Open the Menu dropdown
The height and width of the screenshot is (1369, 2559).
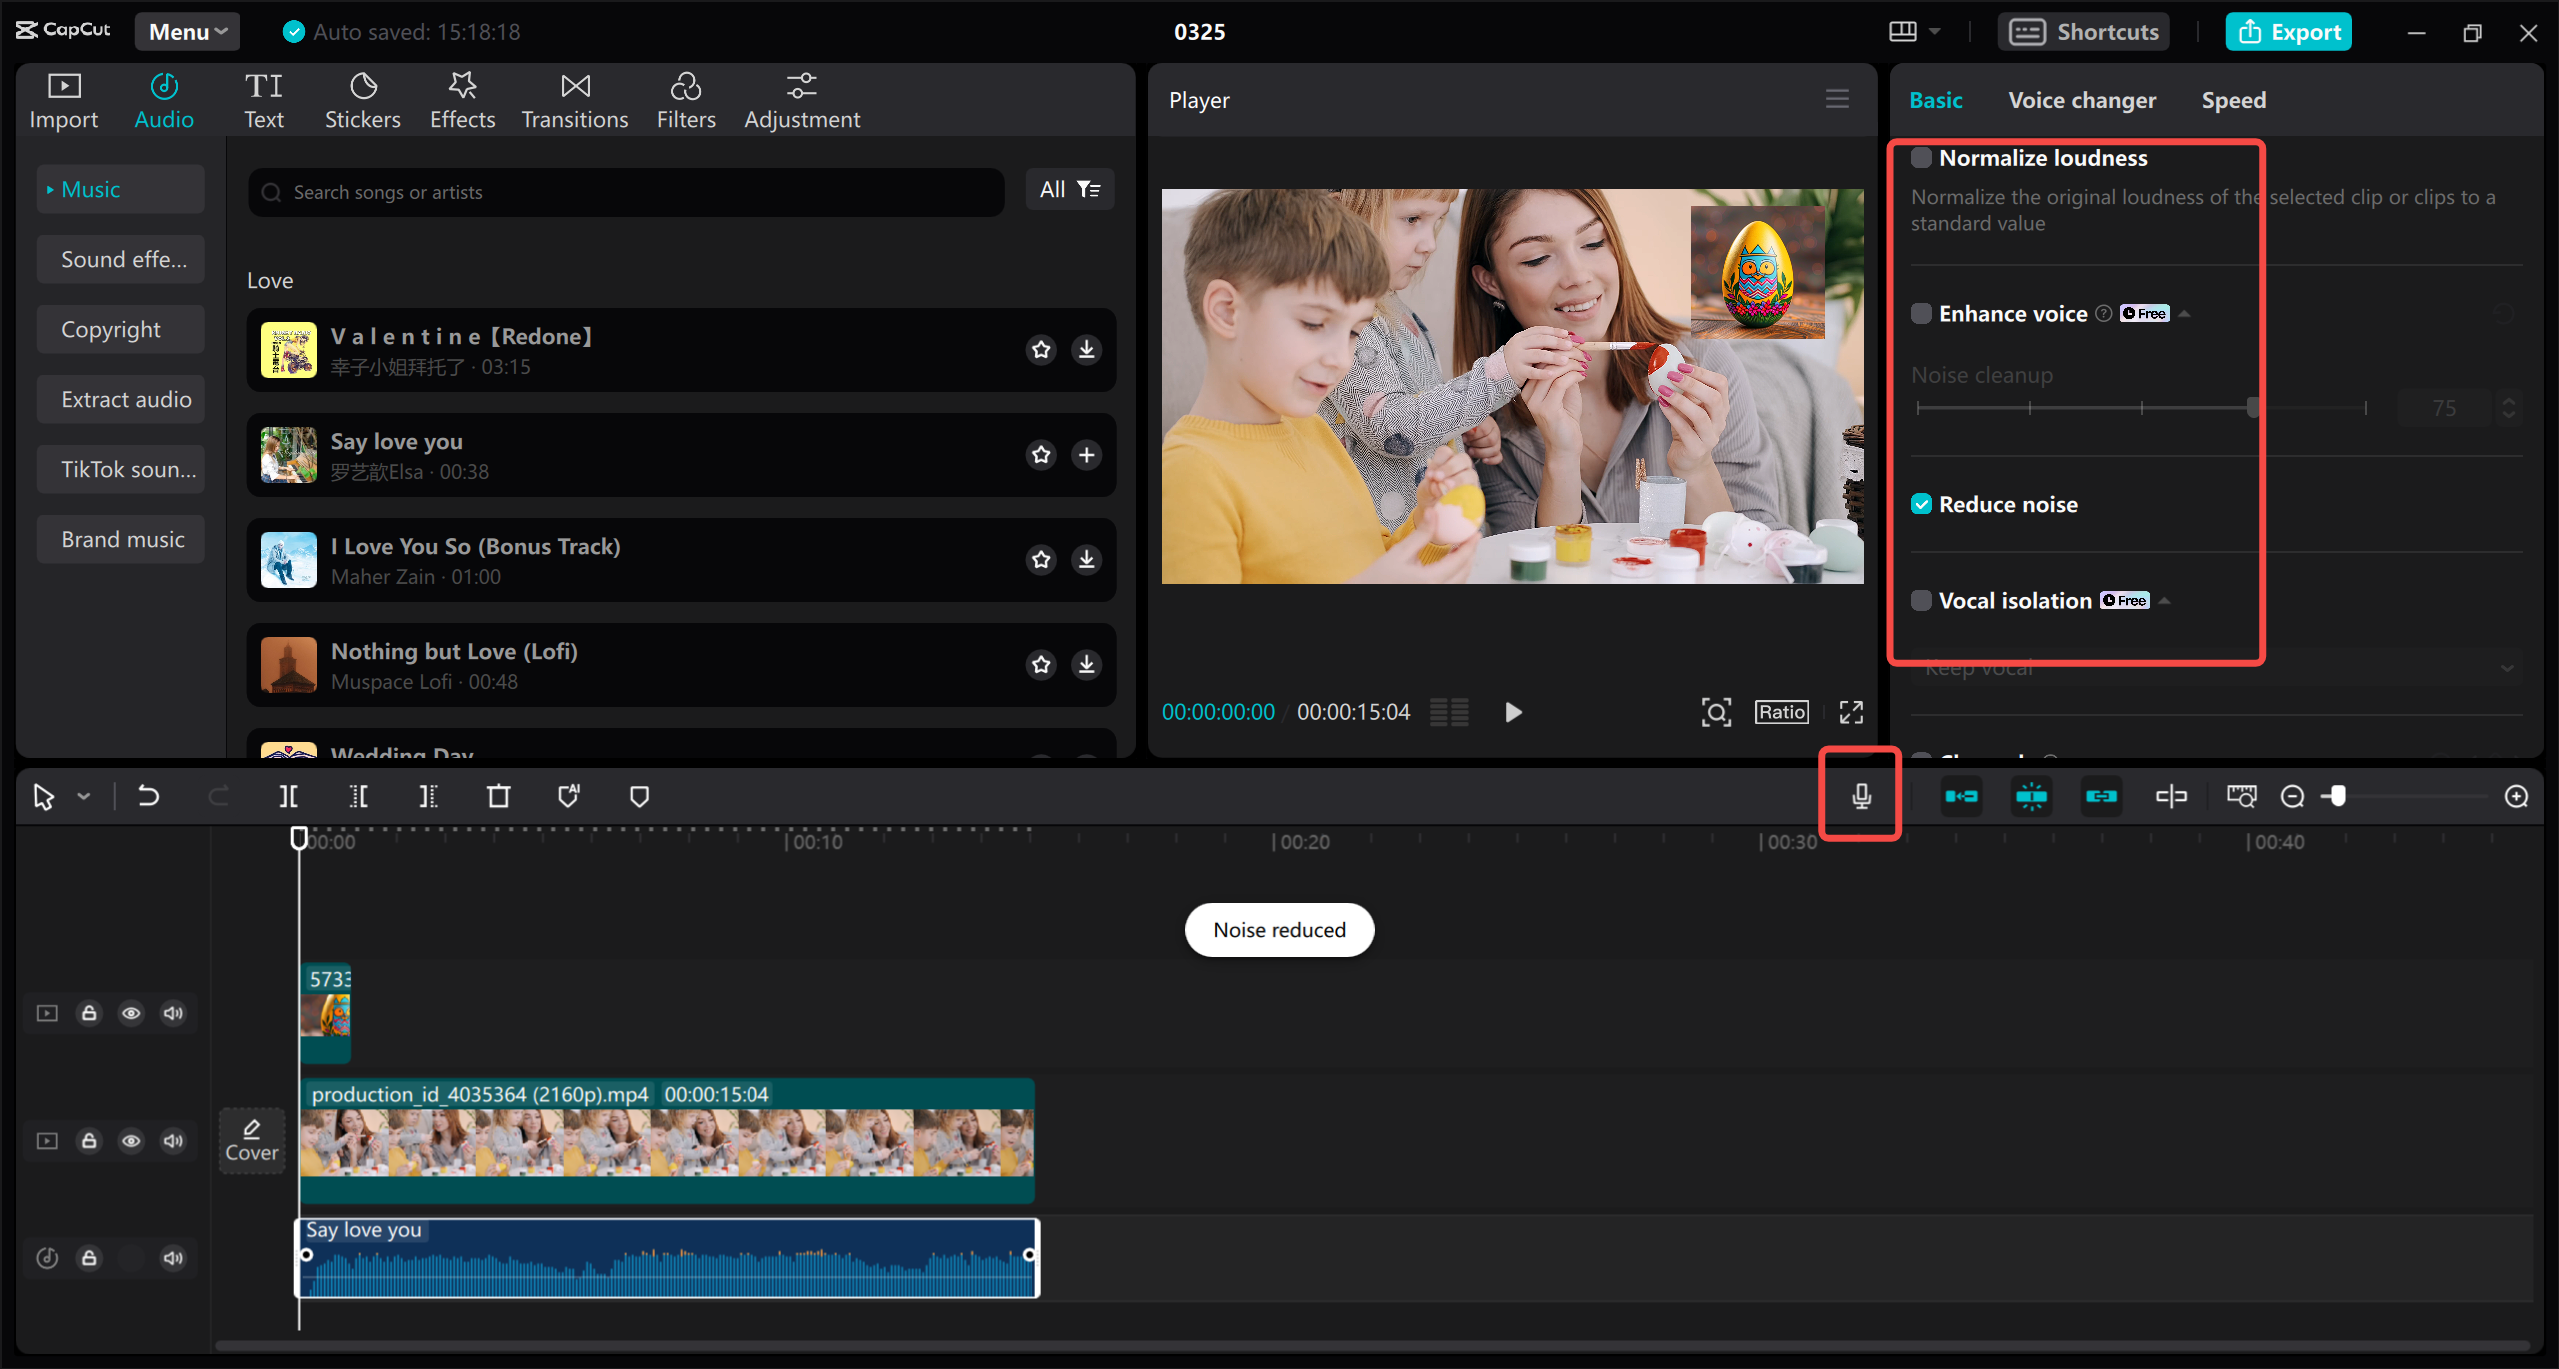(186, 31)
